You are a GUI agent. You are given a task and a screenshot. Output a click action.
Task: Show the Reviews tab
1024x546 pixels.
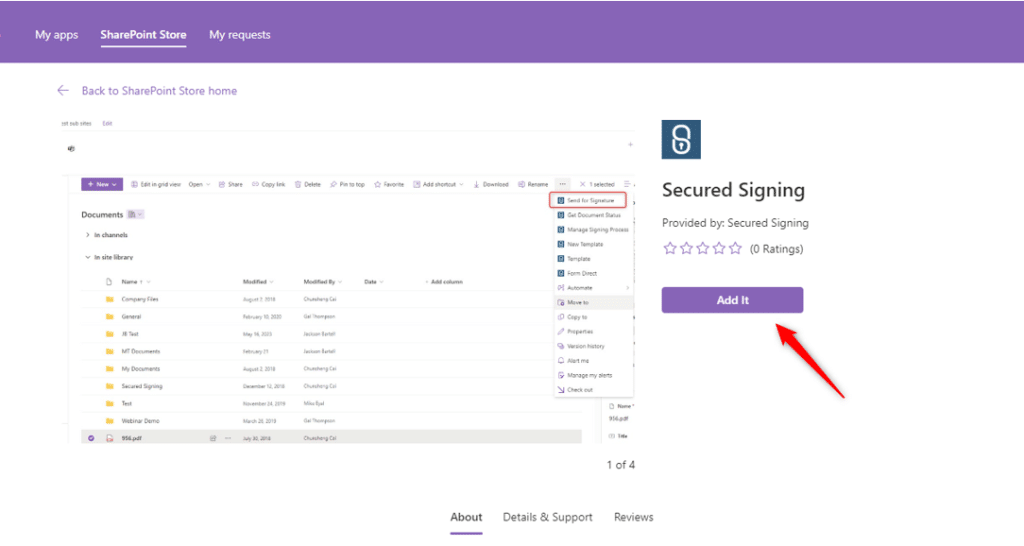[x=633, y=517]
